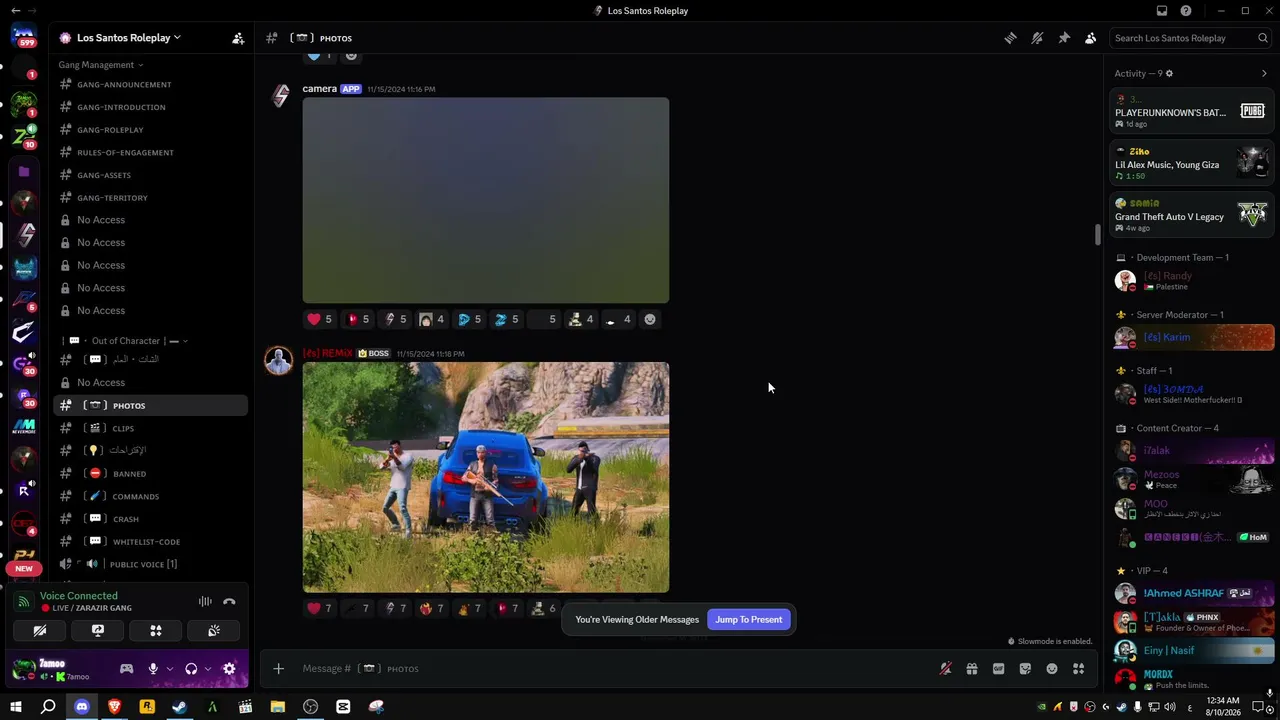Open the blurred camera app image

(486, 200)
